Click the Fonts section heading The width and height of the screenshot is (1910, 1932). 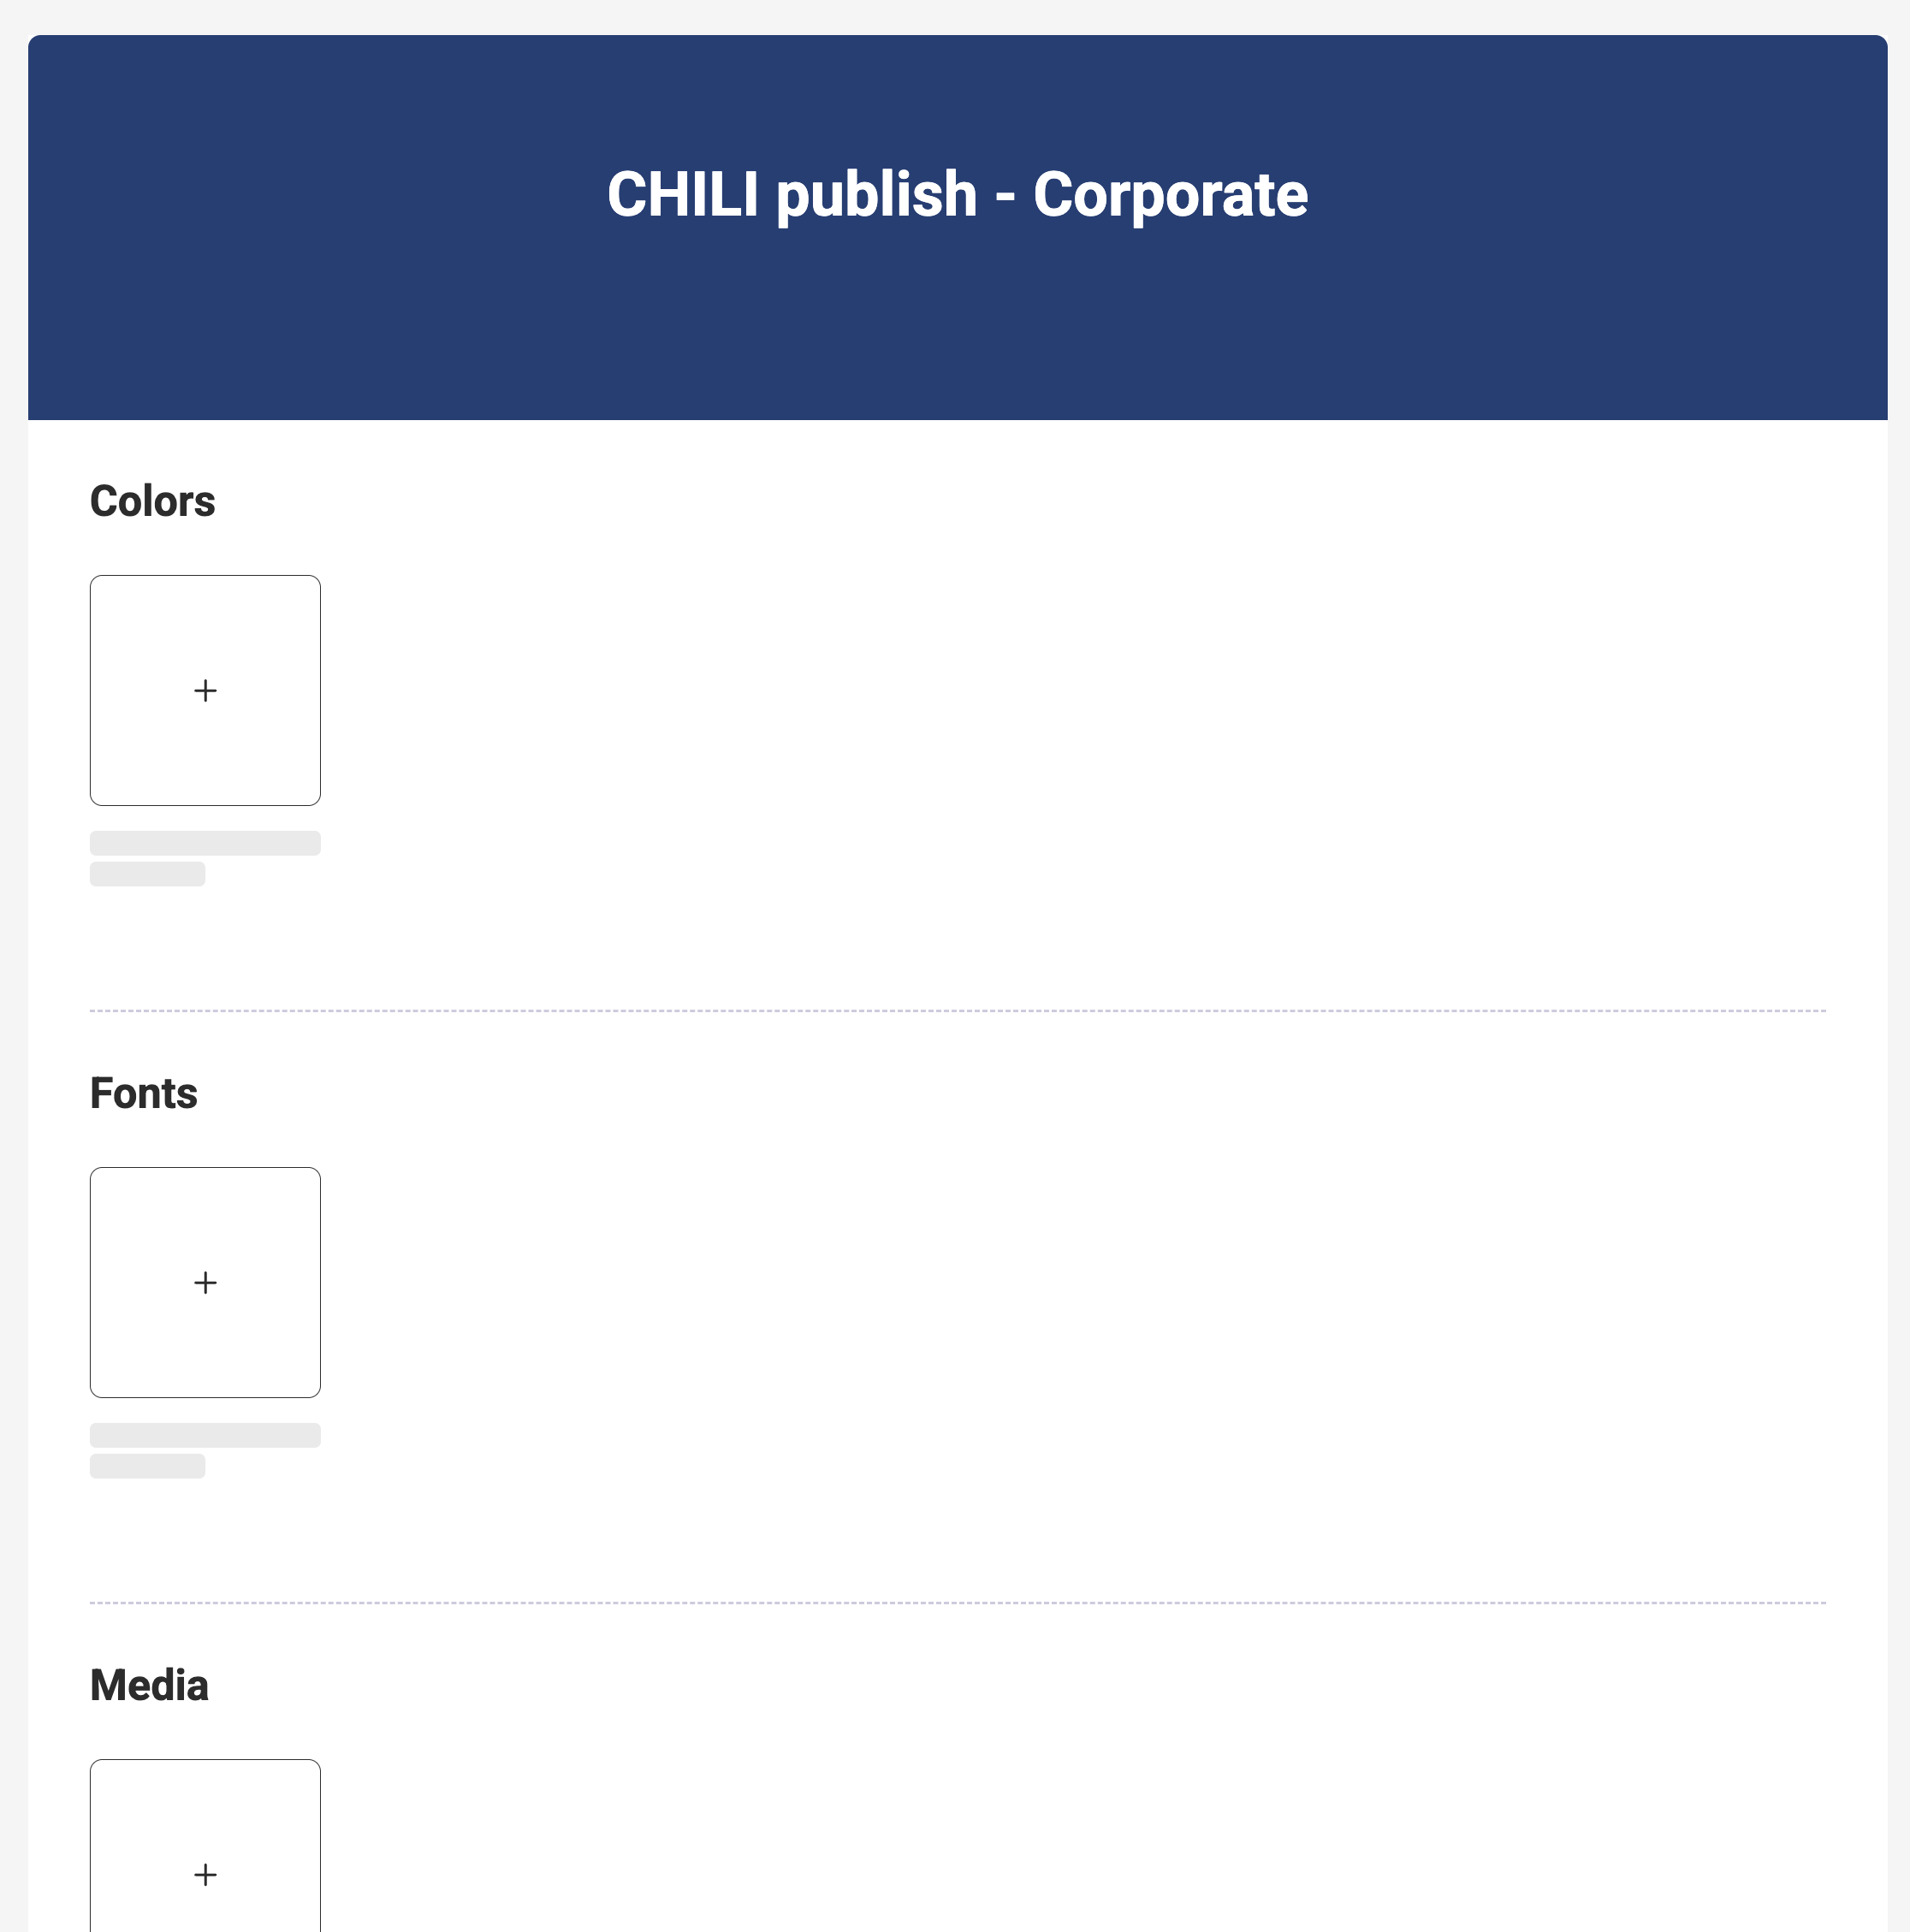tap(144, 1093)
